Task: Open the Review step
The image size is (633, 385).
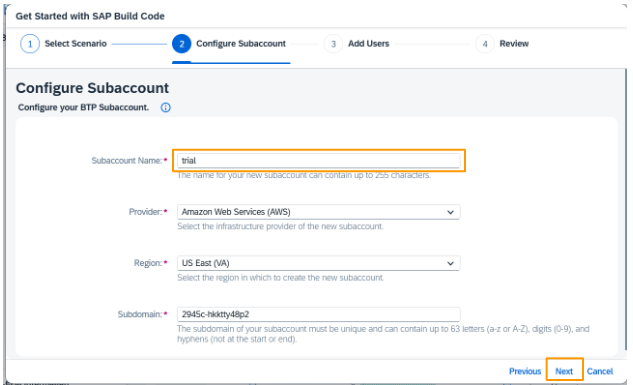Action: pos(514,44)
